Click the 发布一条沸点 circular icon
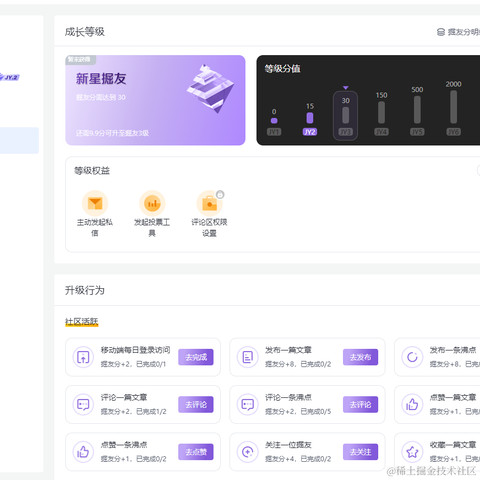Viewport: 480px width, 480px height. pyautogui.click(x=412, y=357)
